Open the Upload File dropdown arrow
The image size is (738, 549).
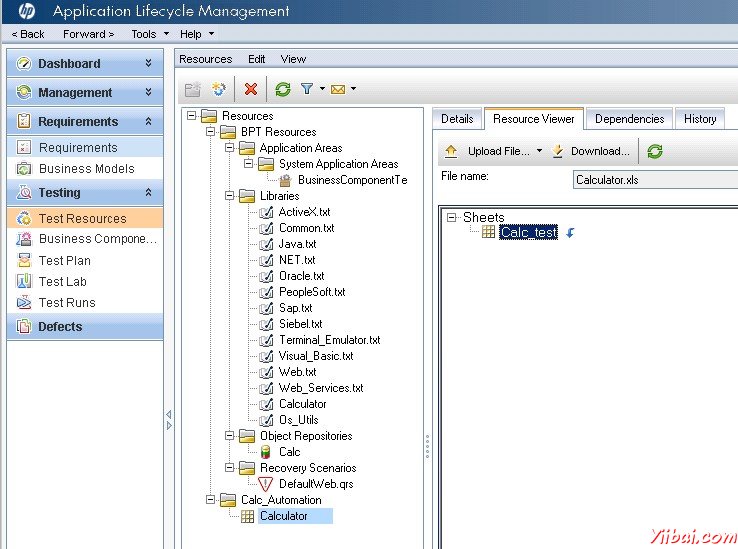539,152
